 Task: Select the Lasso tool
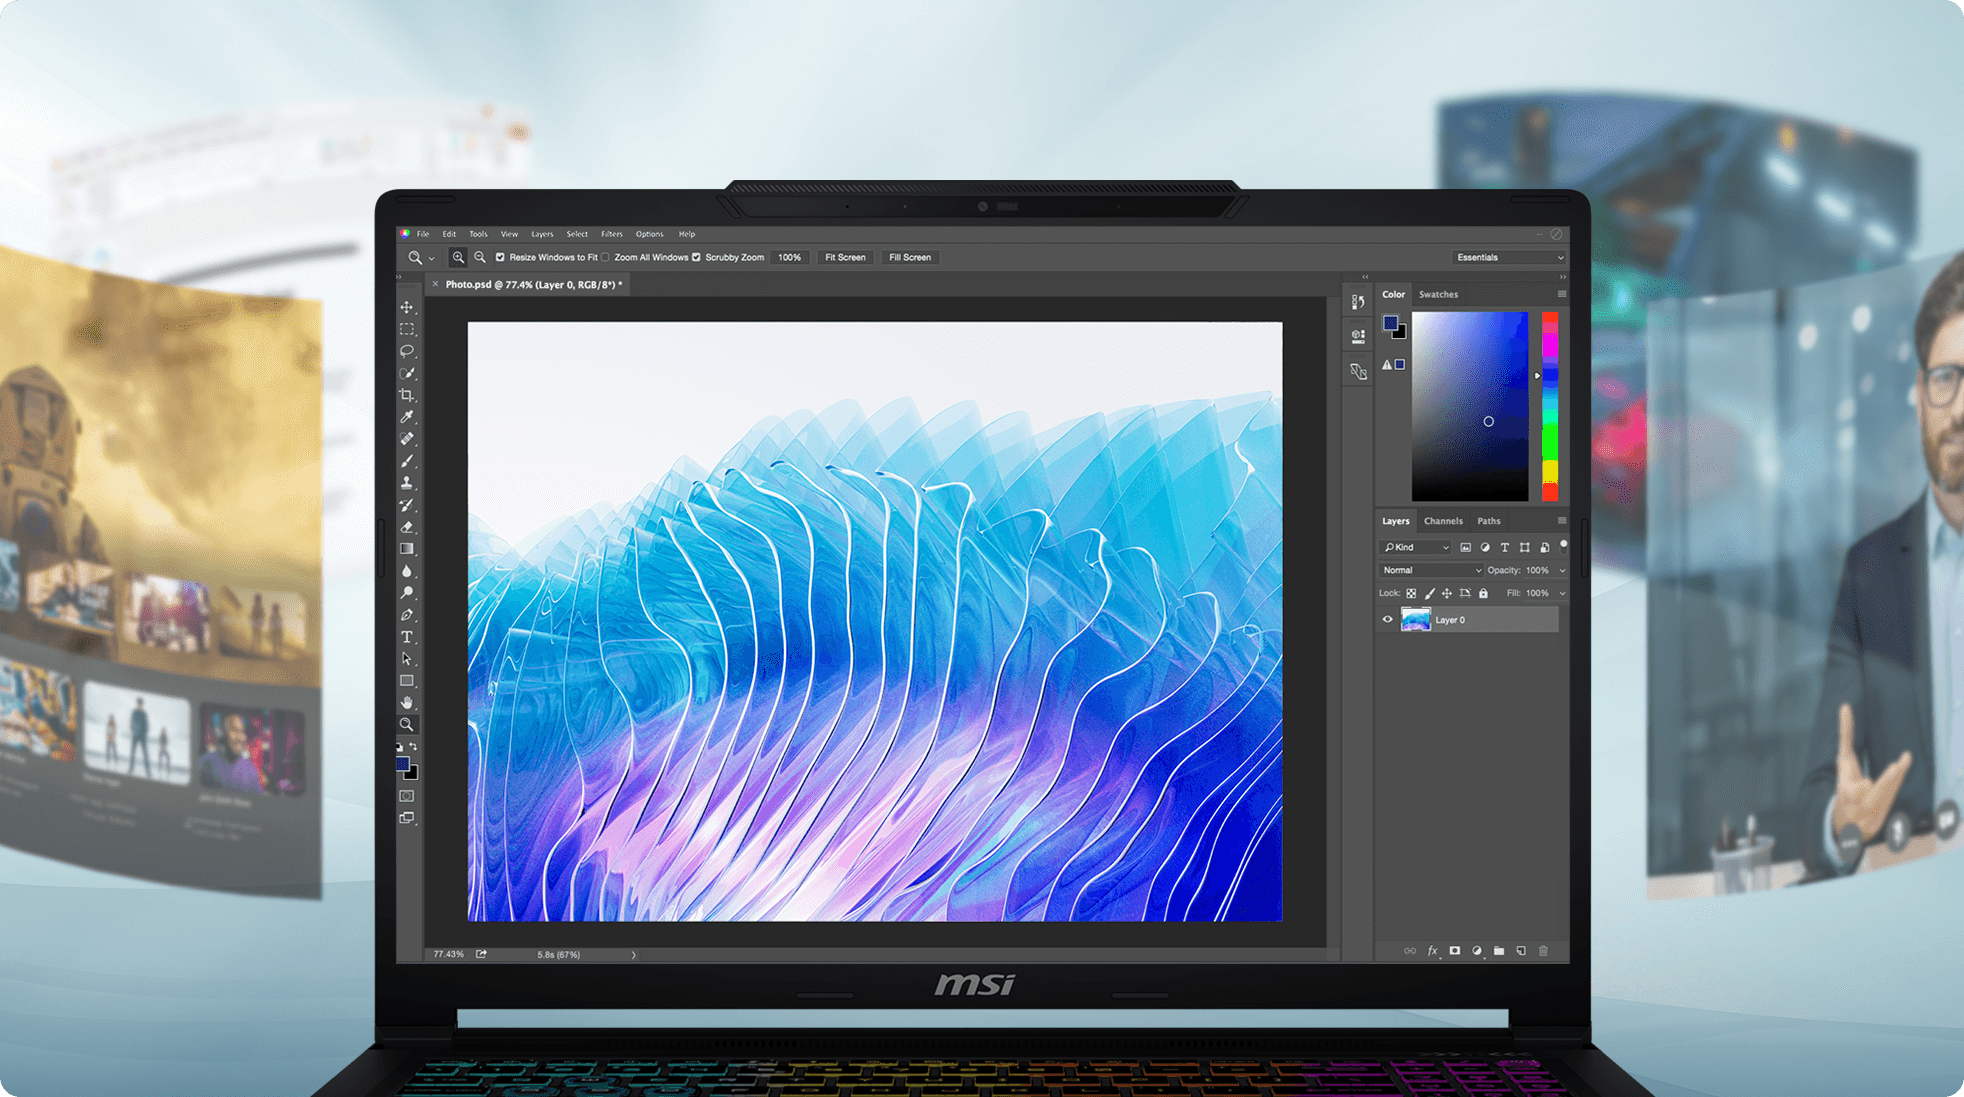pos(407,351)
